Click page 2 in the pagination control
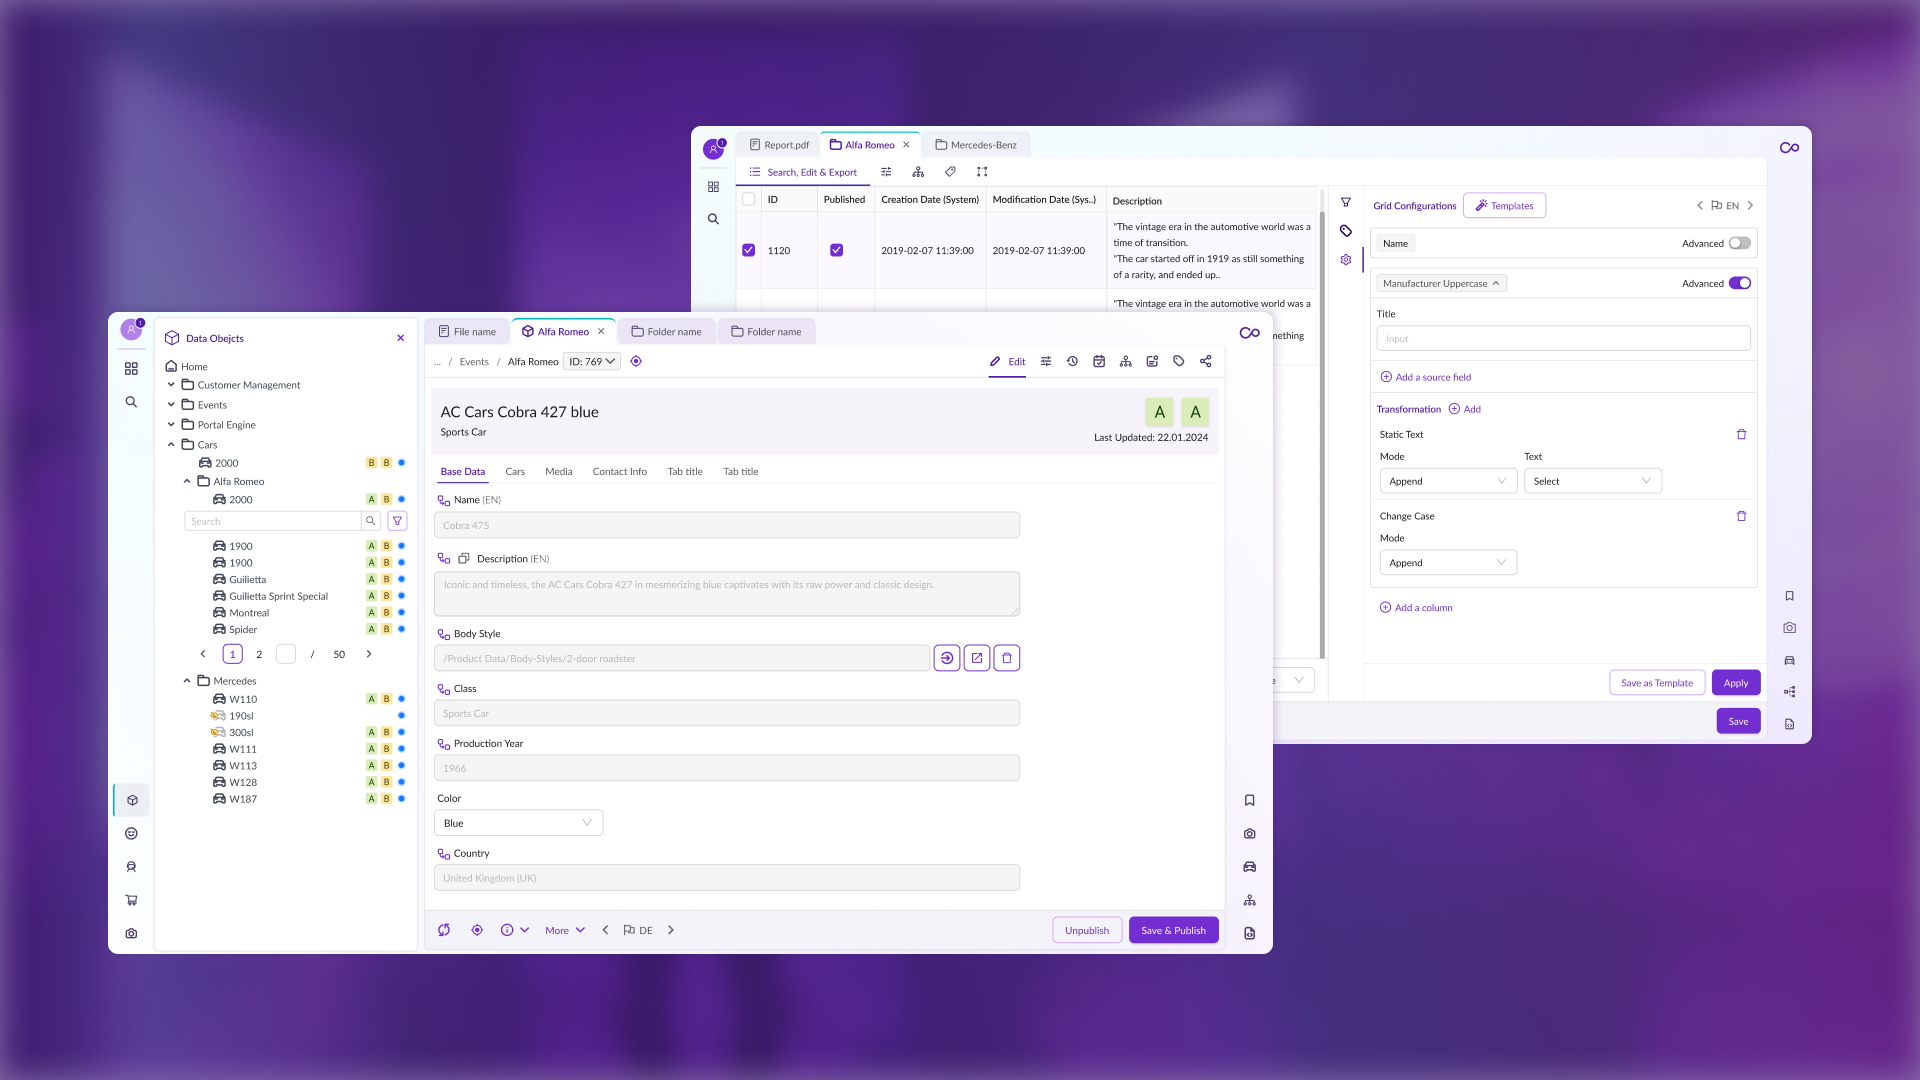1920x1080 pixels. tap(259, 654)
